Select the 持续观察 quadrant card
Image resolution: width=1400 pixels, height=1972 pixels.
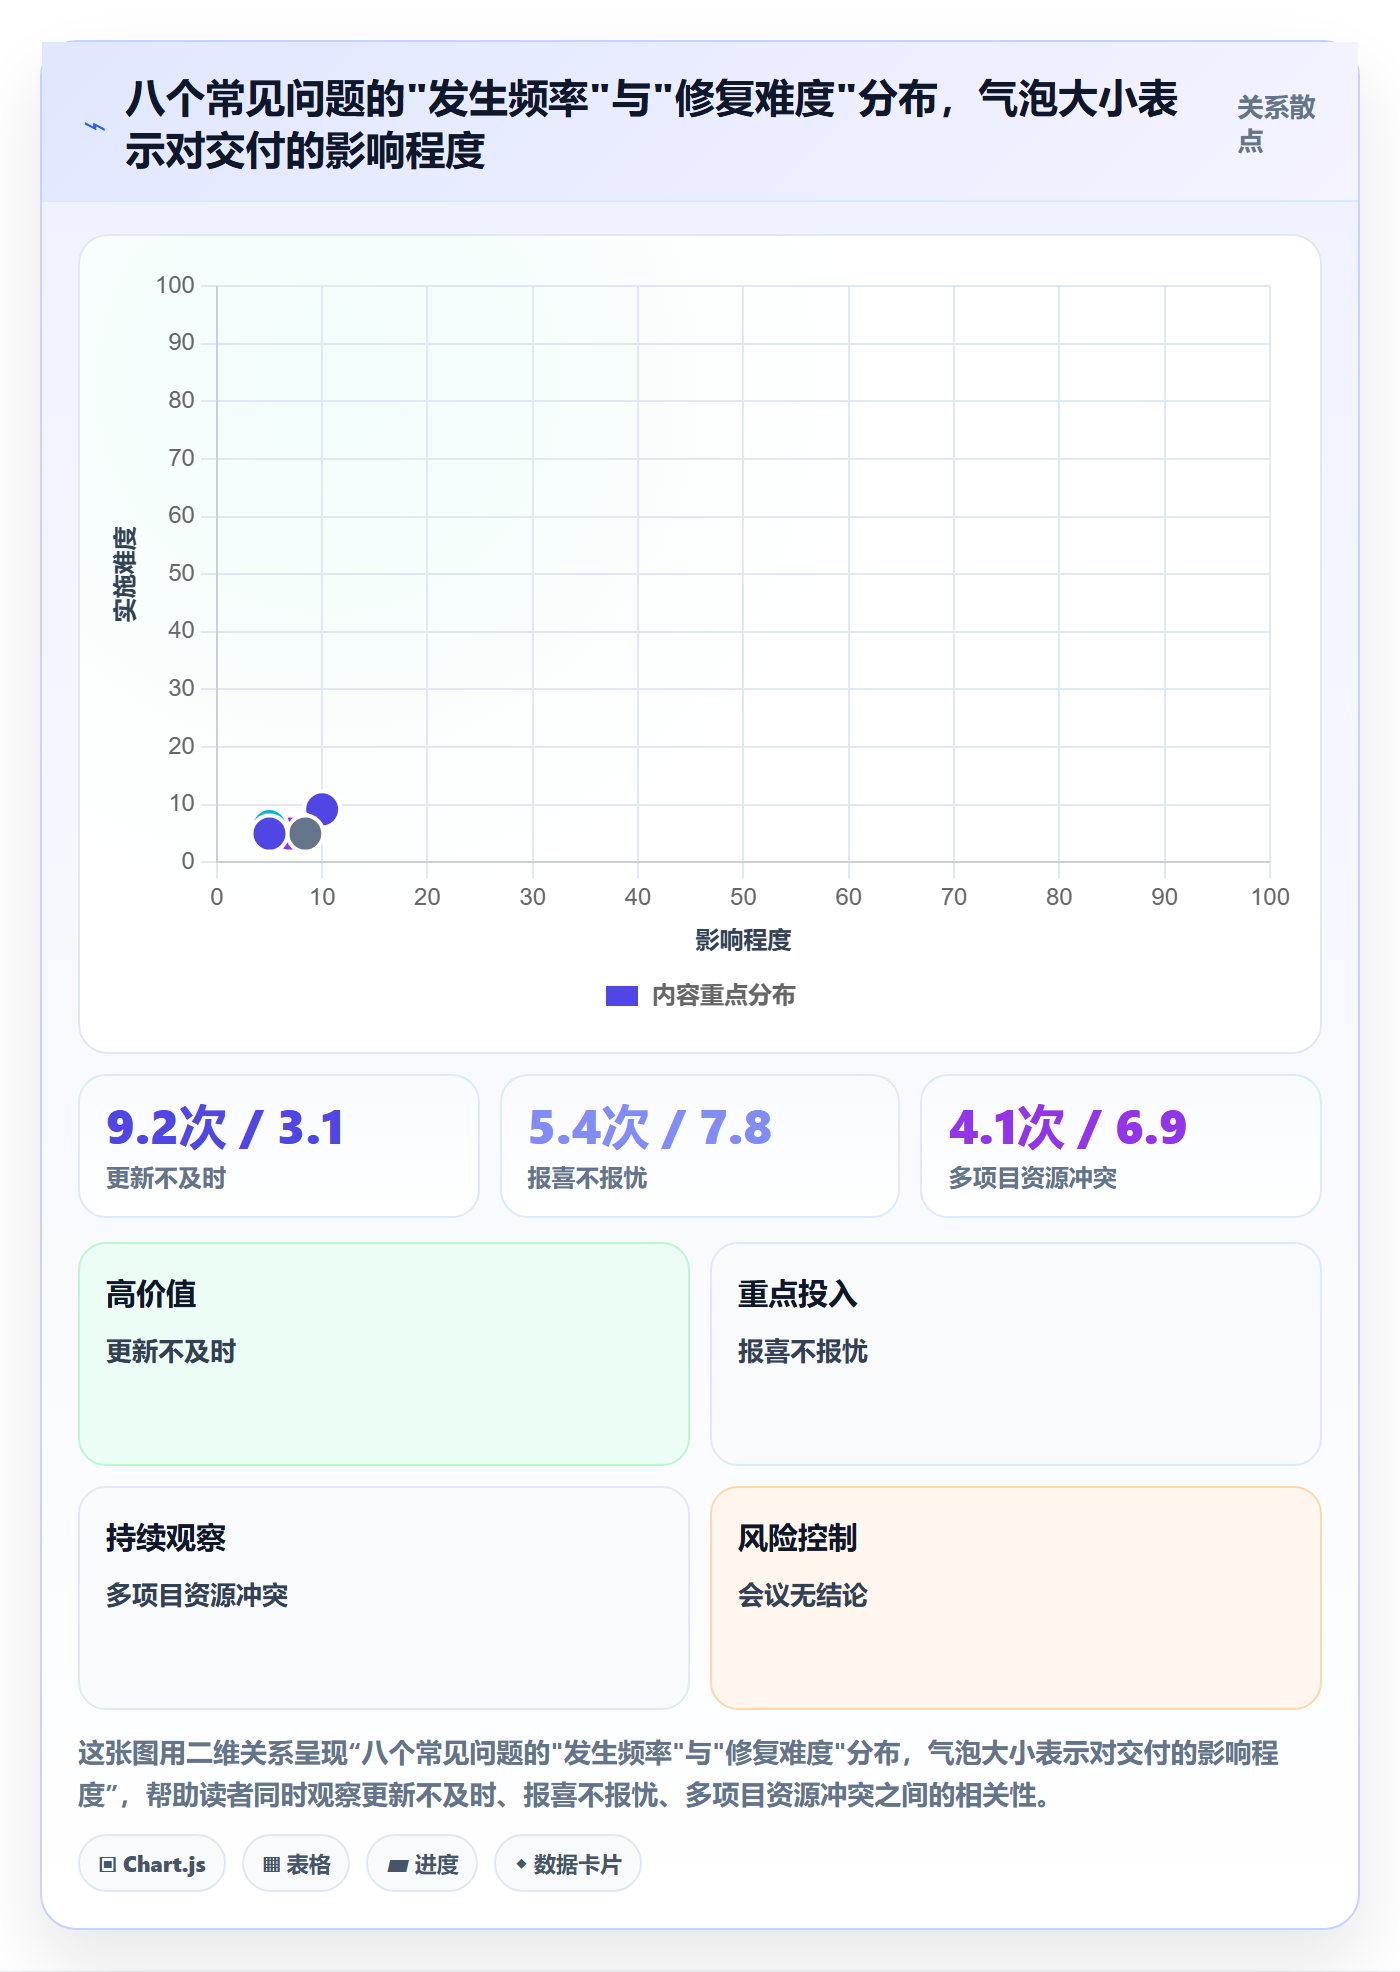pos(384,1598)
